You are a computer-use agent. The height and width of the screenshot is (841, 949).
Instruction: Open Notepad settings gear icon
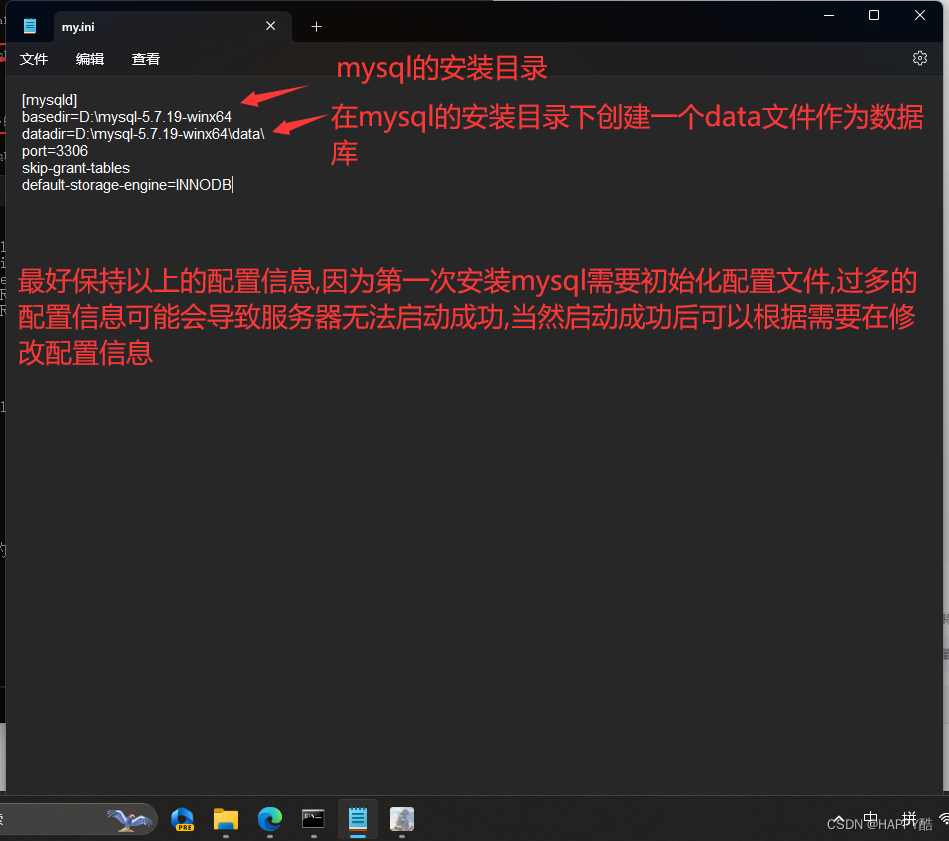919,58
